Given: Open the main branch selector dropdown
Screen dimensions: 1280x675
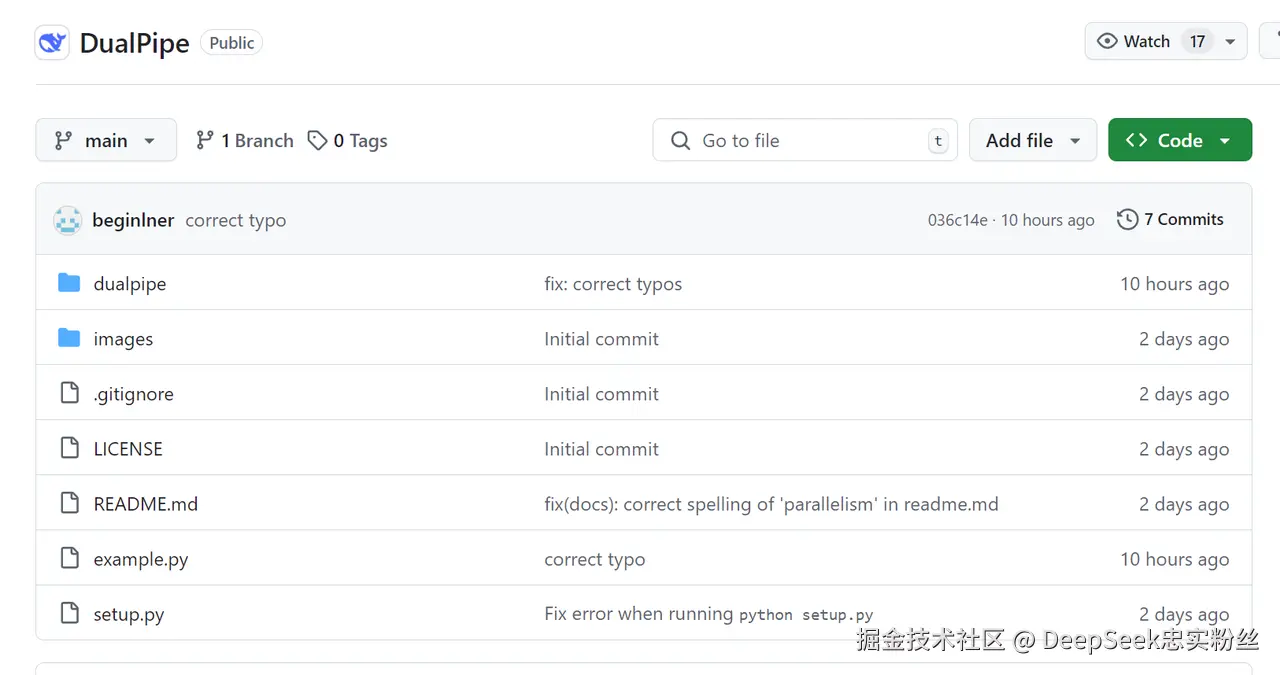Looking at the screenshot, I should (106, 140).
